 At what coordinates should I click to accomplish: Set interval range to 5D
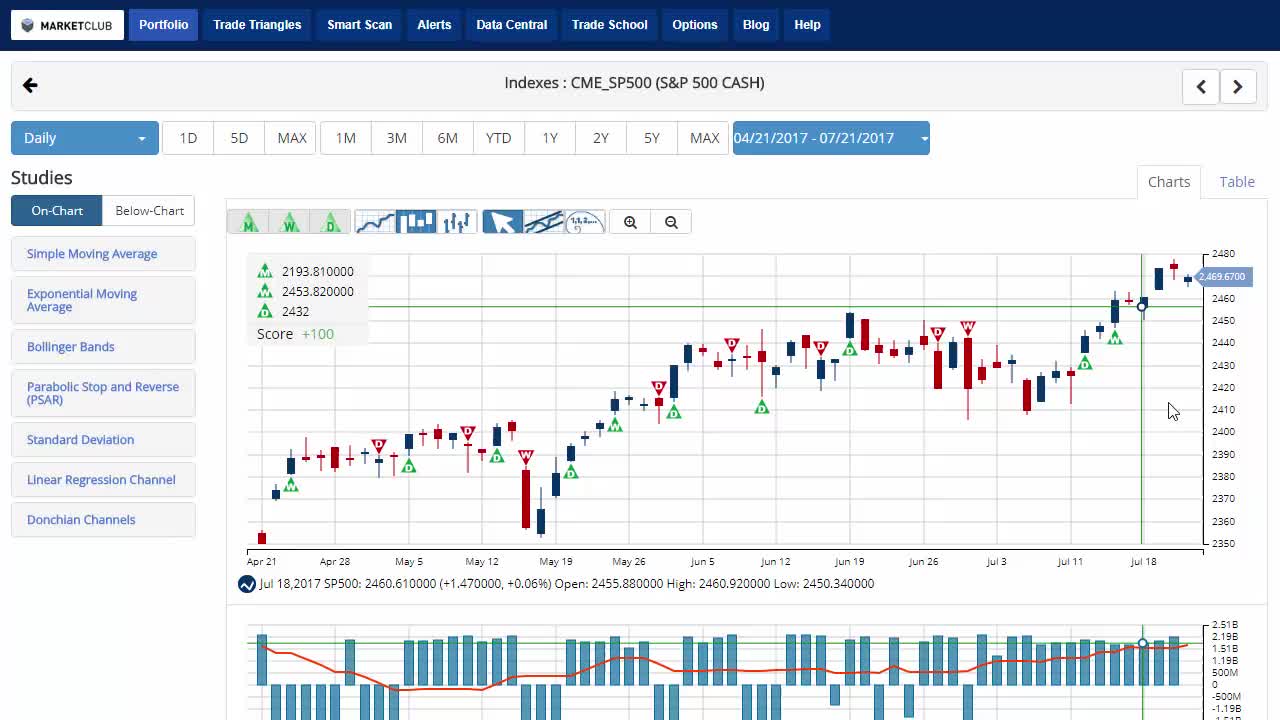pyautogui.click(x=239, y=138)
